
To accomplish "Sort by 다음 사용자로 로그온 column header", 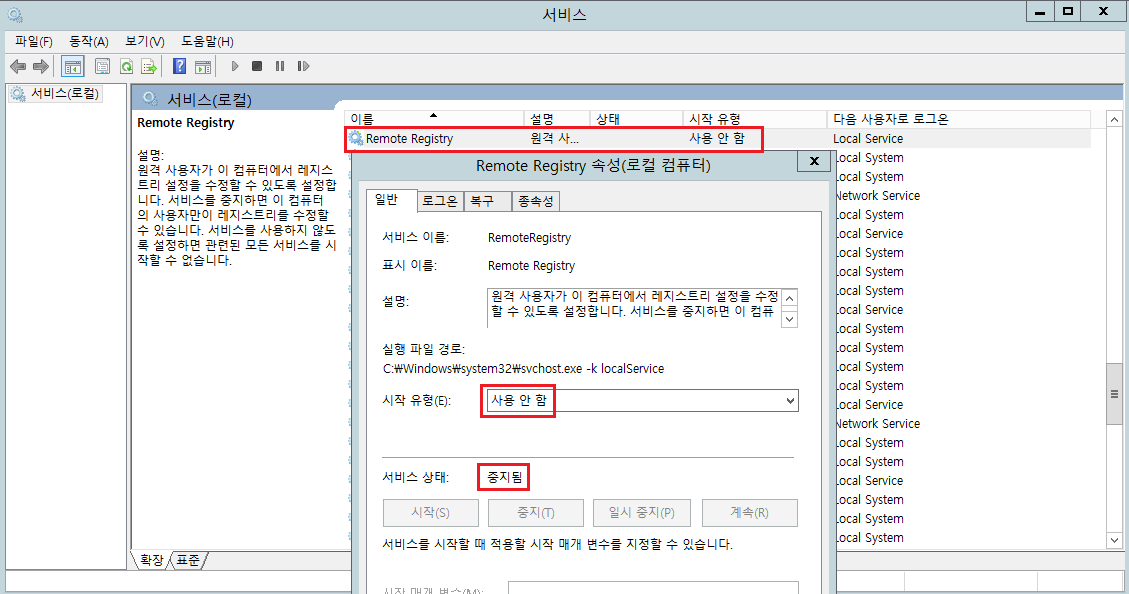I will click(959, 119).
